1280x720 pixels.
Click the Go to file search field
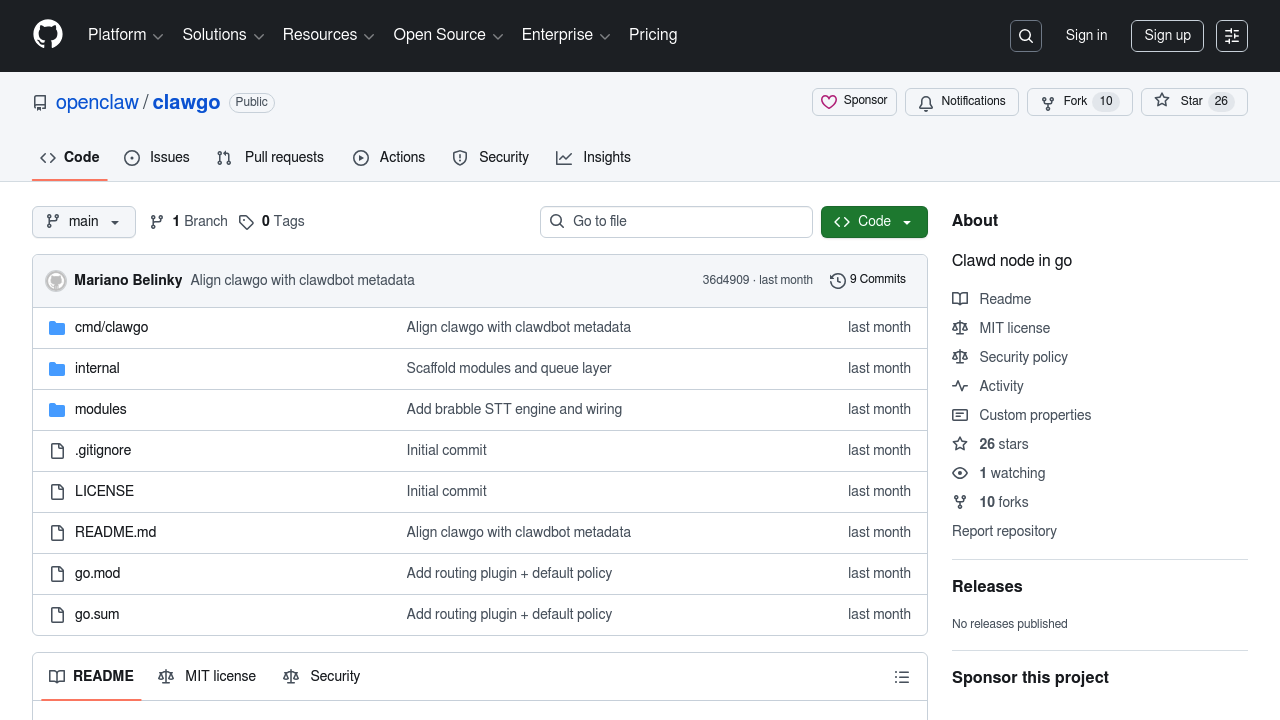[x=676, y=222]
